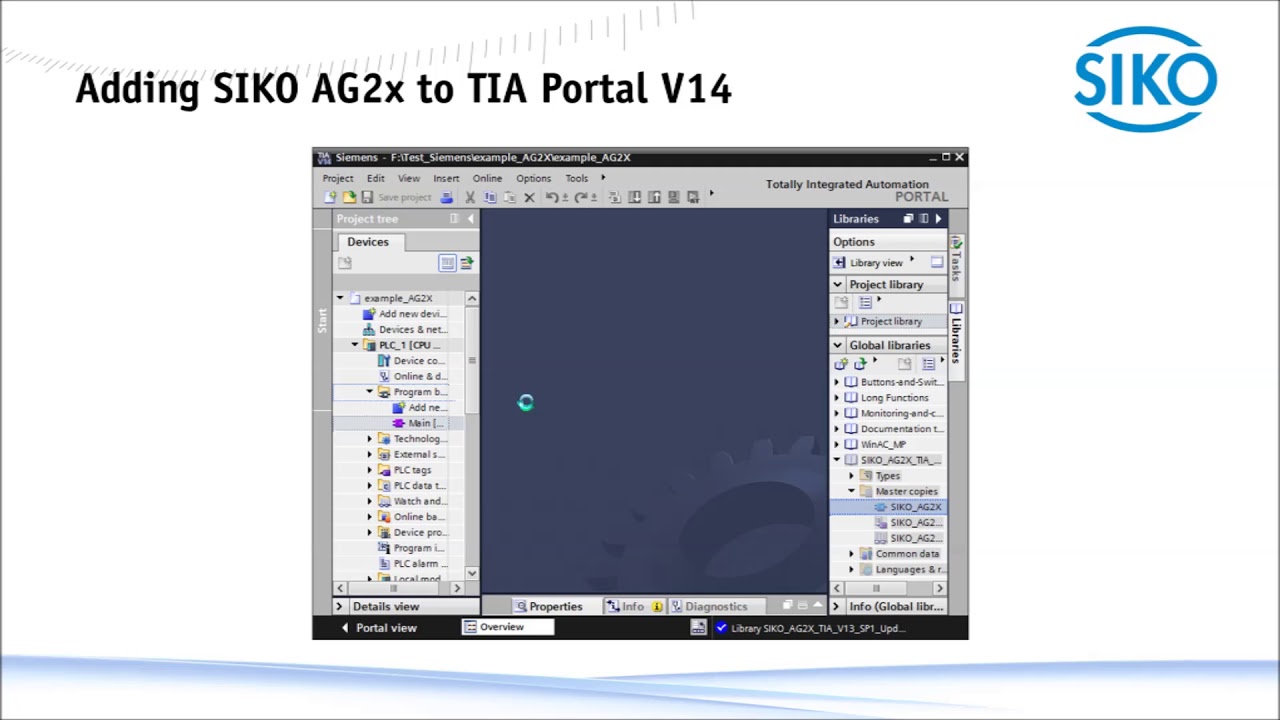Screen dimensions: 1280x720
Task: Click the Copy toolbar icon
Action: pyautogui.click(x=490, y=197)
